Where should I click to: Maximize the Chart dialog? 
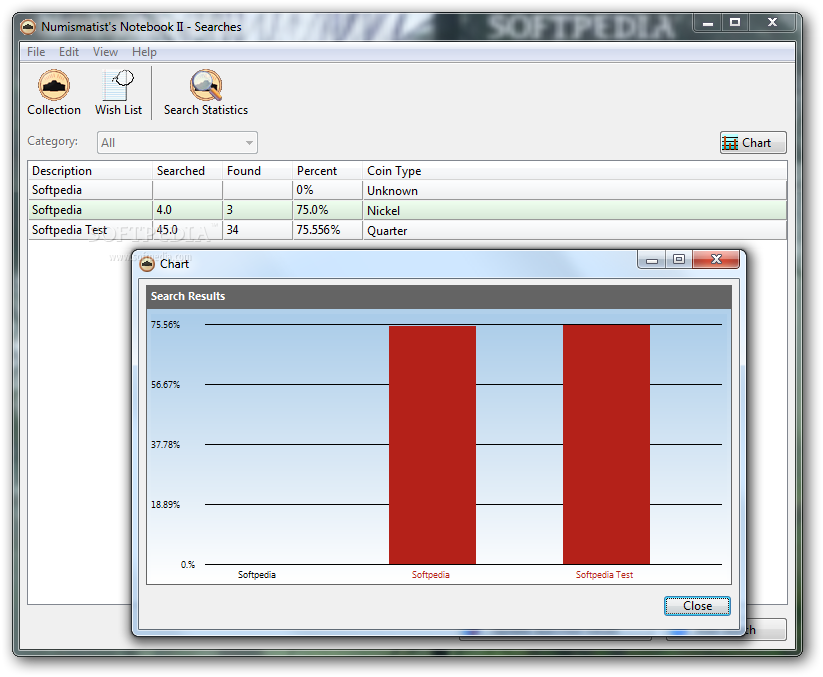tap(679, 260)
